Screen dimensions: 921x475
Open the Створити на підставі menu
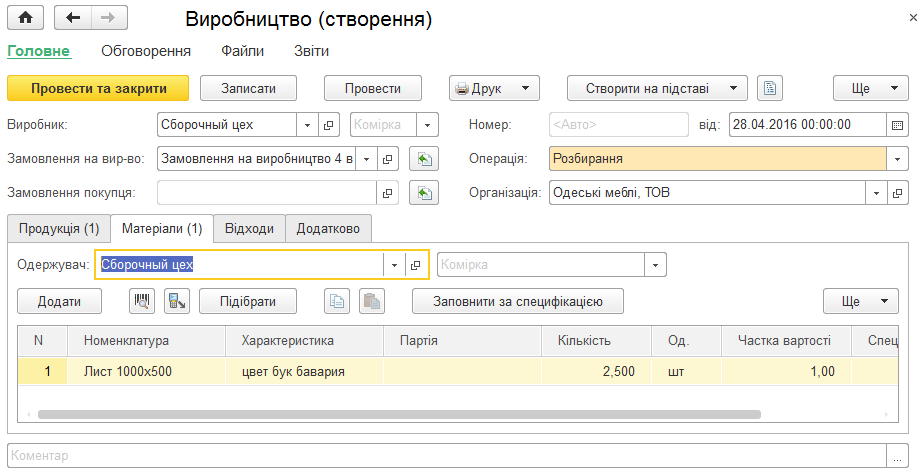[657, 89]
